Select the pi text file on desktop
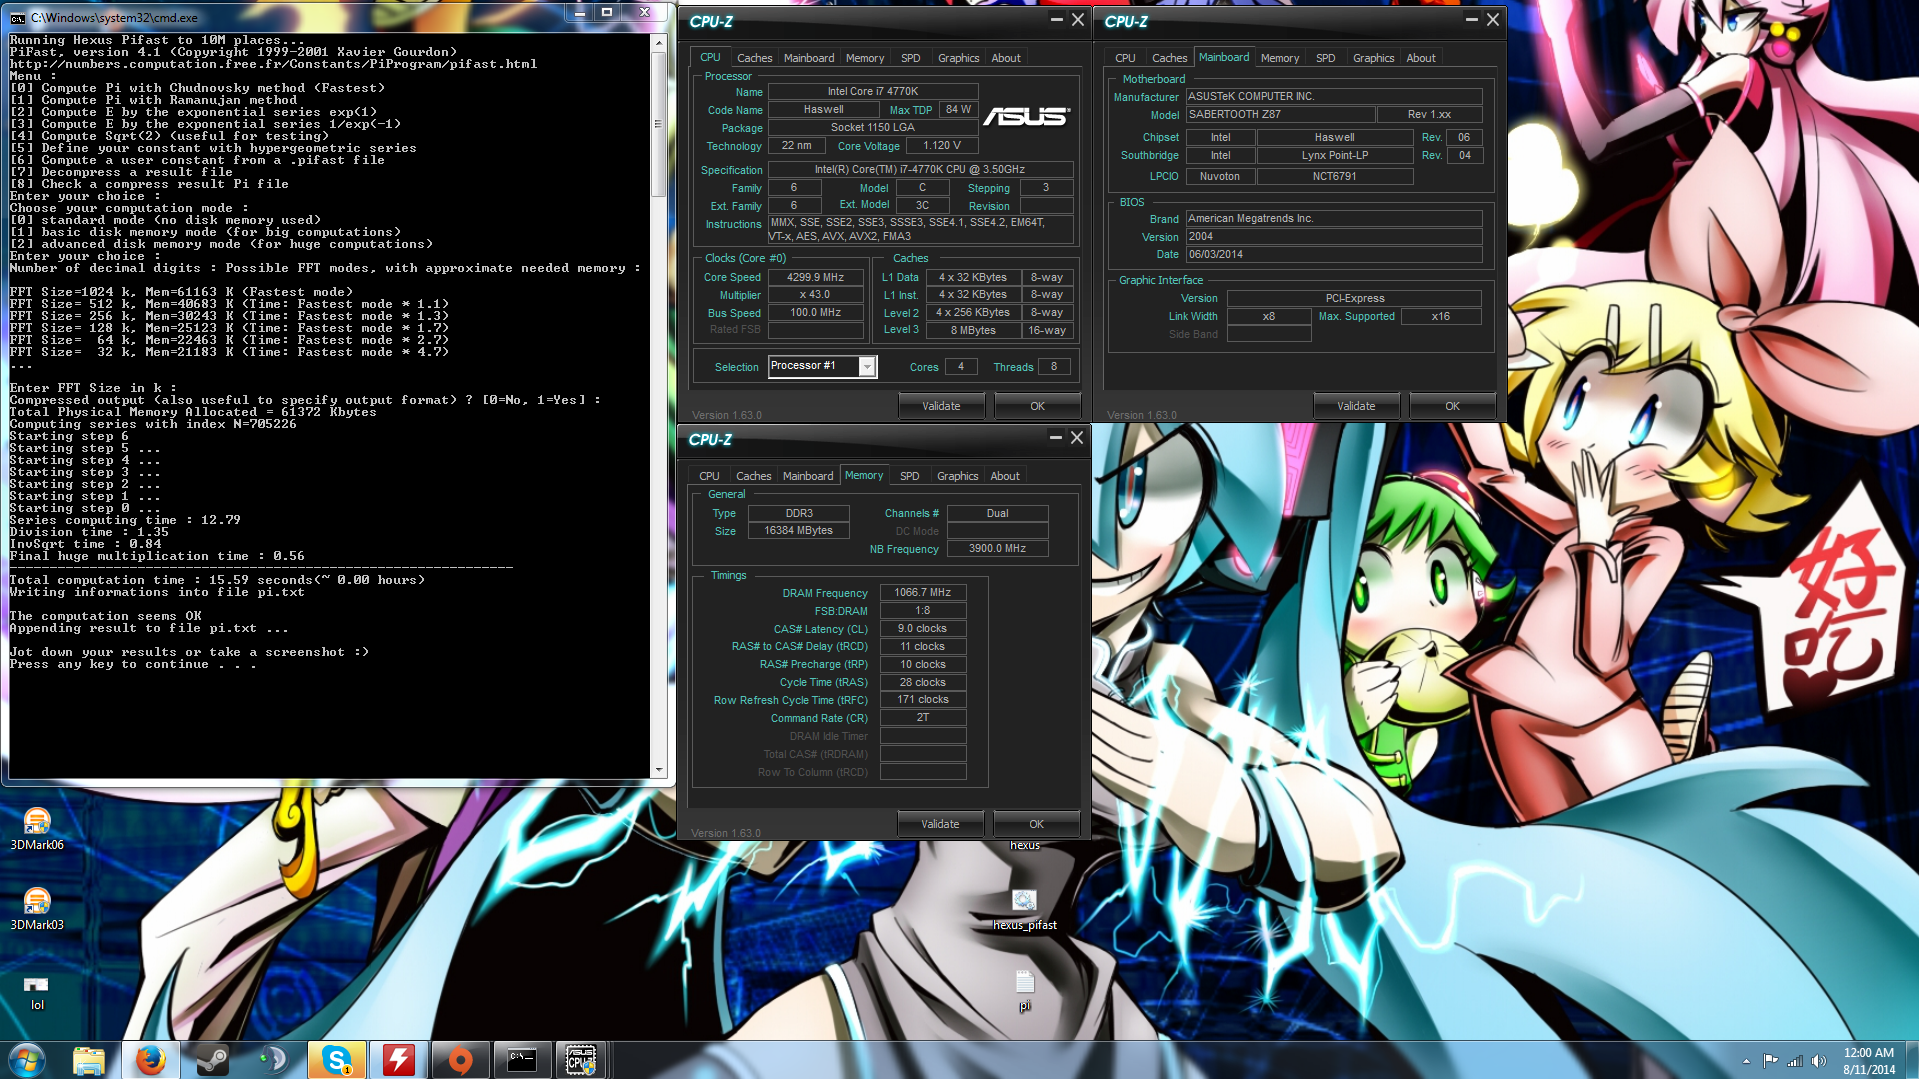1919x1079 pixels. (x=1025, y=991)
